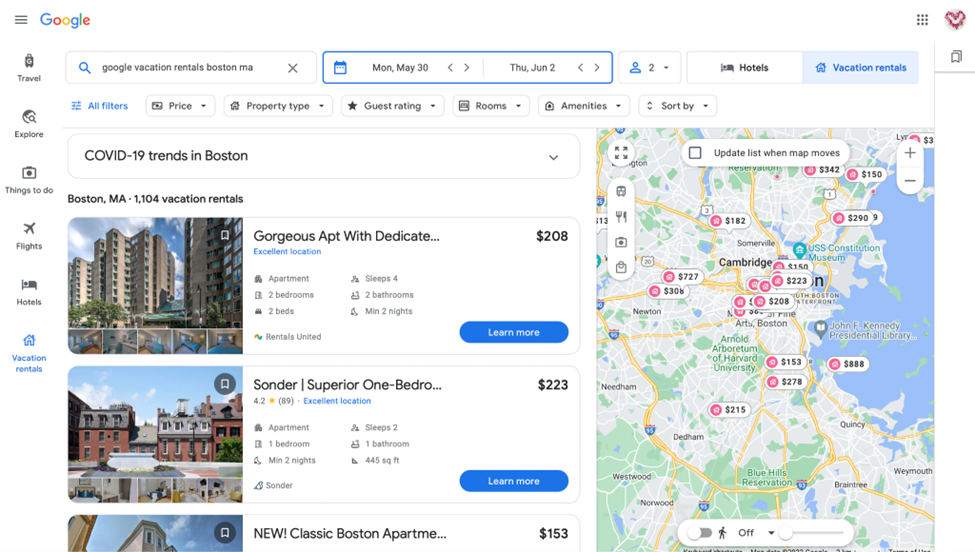
Task: Save the Classic Boston Apartment bookmark
Action: click(x=225, y=532)
